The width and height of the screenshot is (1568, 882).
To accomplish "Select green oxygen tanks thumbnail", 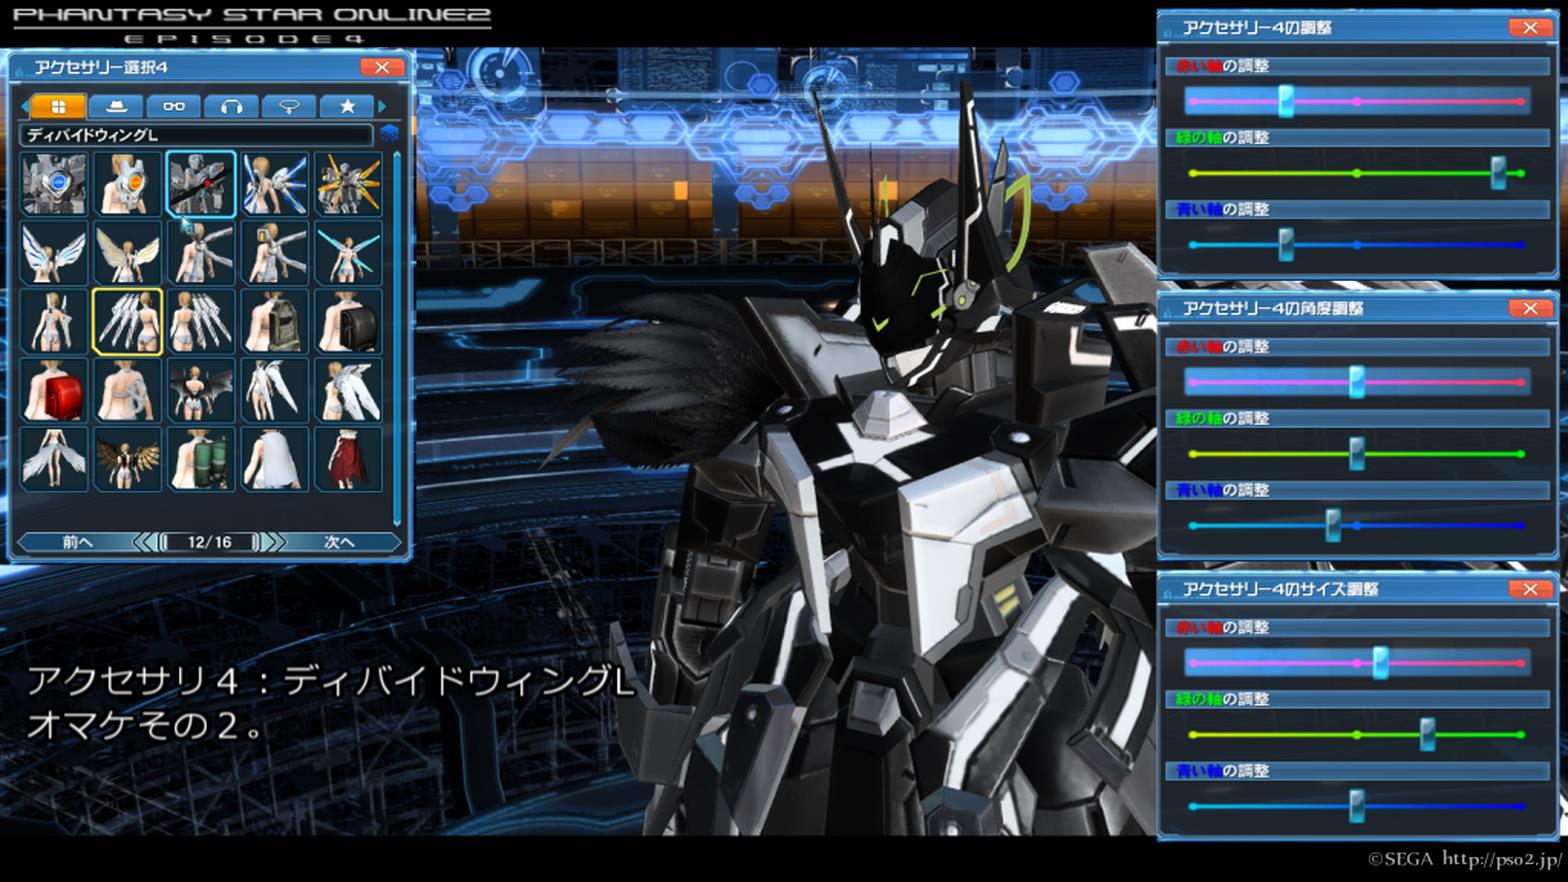I will click(x=201, y=460).
